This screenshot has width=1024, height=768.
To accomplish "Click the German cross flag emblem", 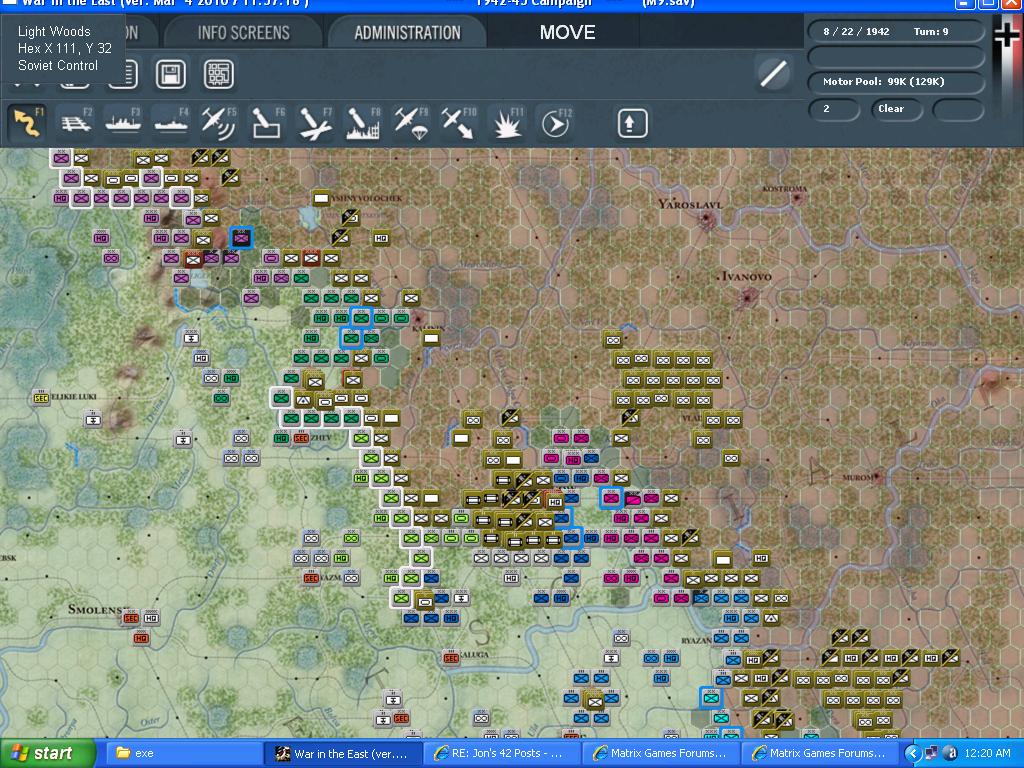I will click(1008, 34).
